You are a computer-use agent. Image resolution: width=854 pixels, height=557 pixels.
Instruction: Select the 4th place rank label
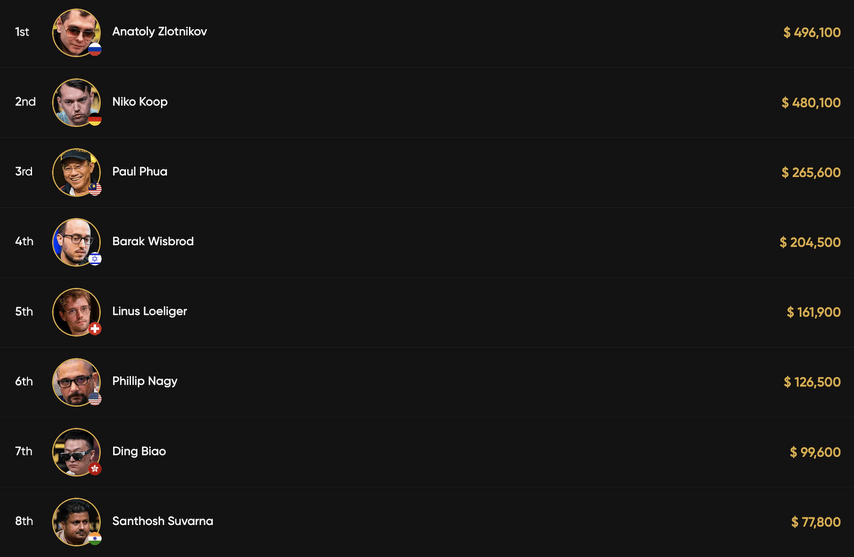(24, 241)
